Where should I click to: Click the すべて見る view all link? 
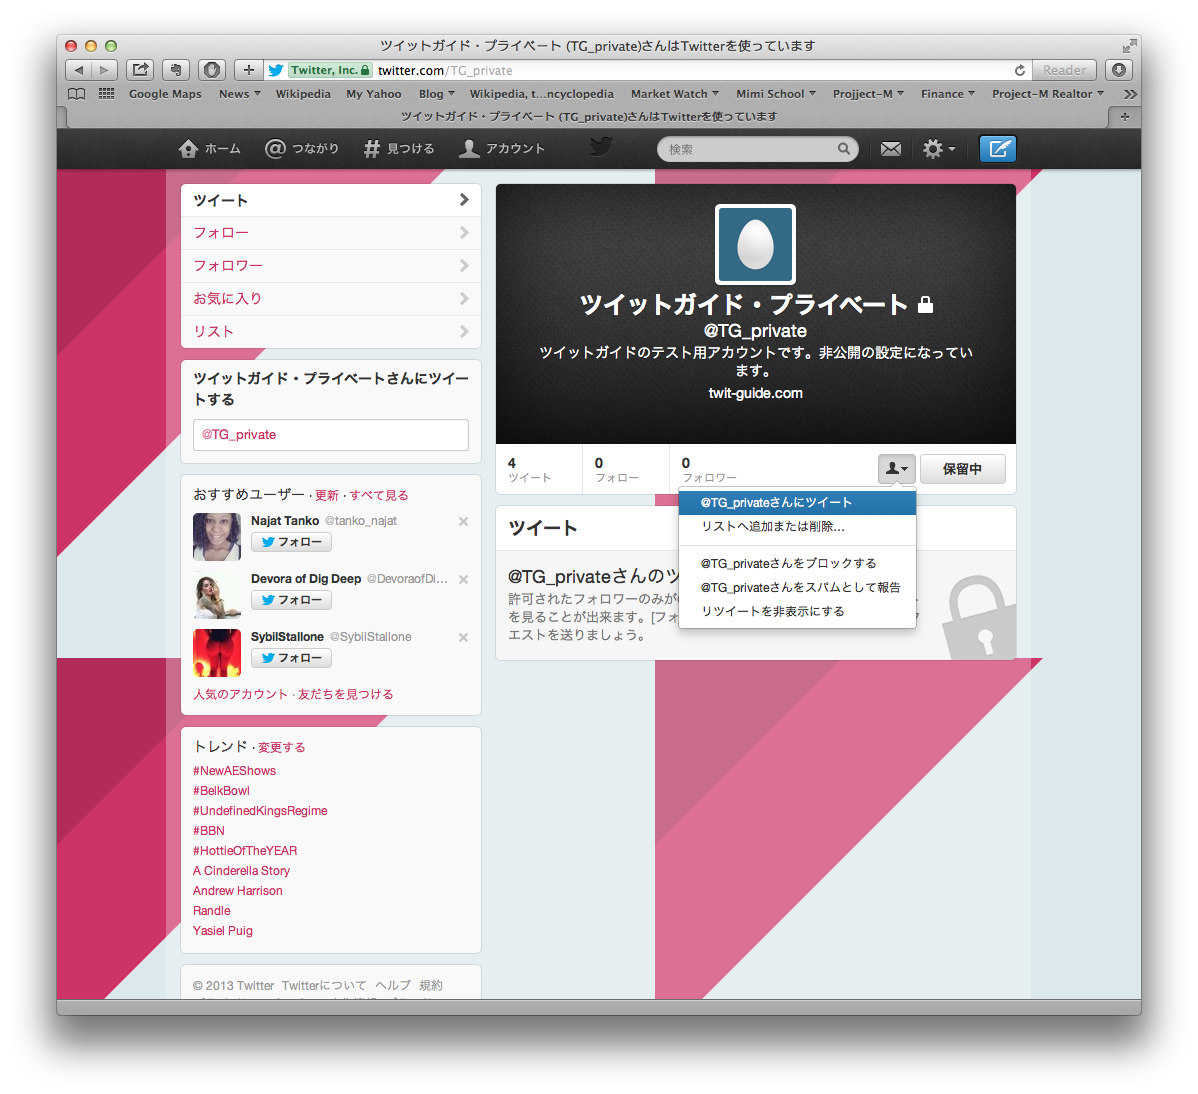pos(379,496)
